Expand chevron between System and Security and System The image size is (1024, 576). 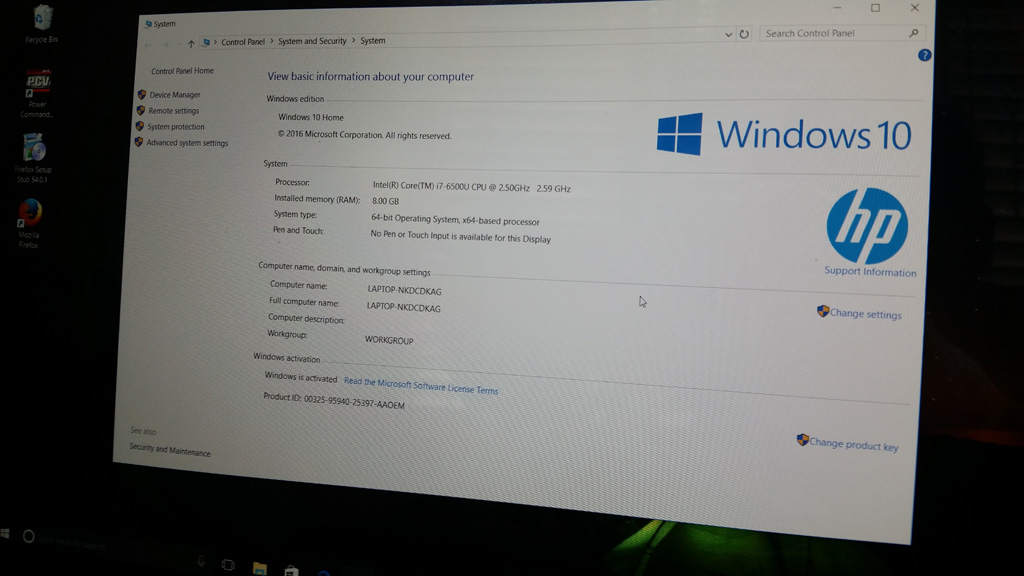pyautogui.click(x=353, y=40)
